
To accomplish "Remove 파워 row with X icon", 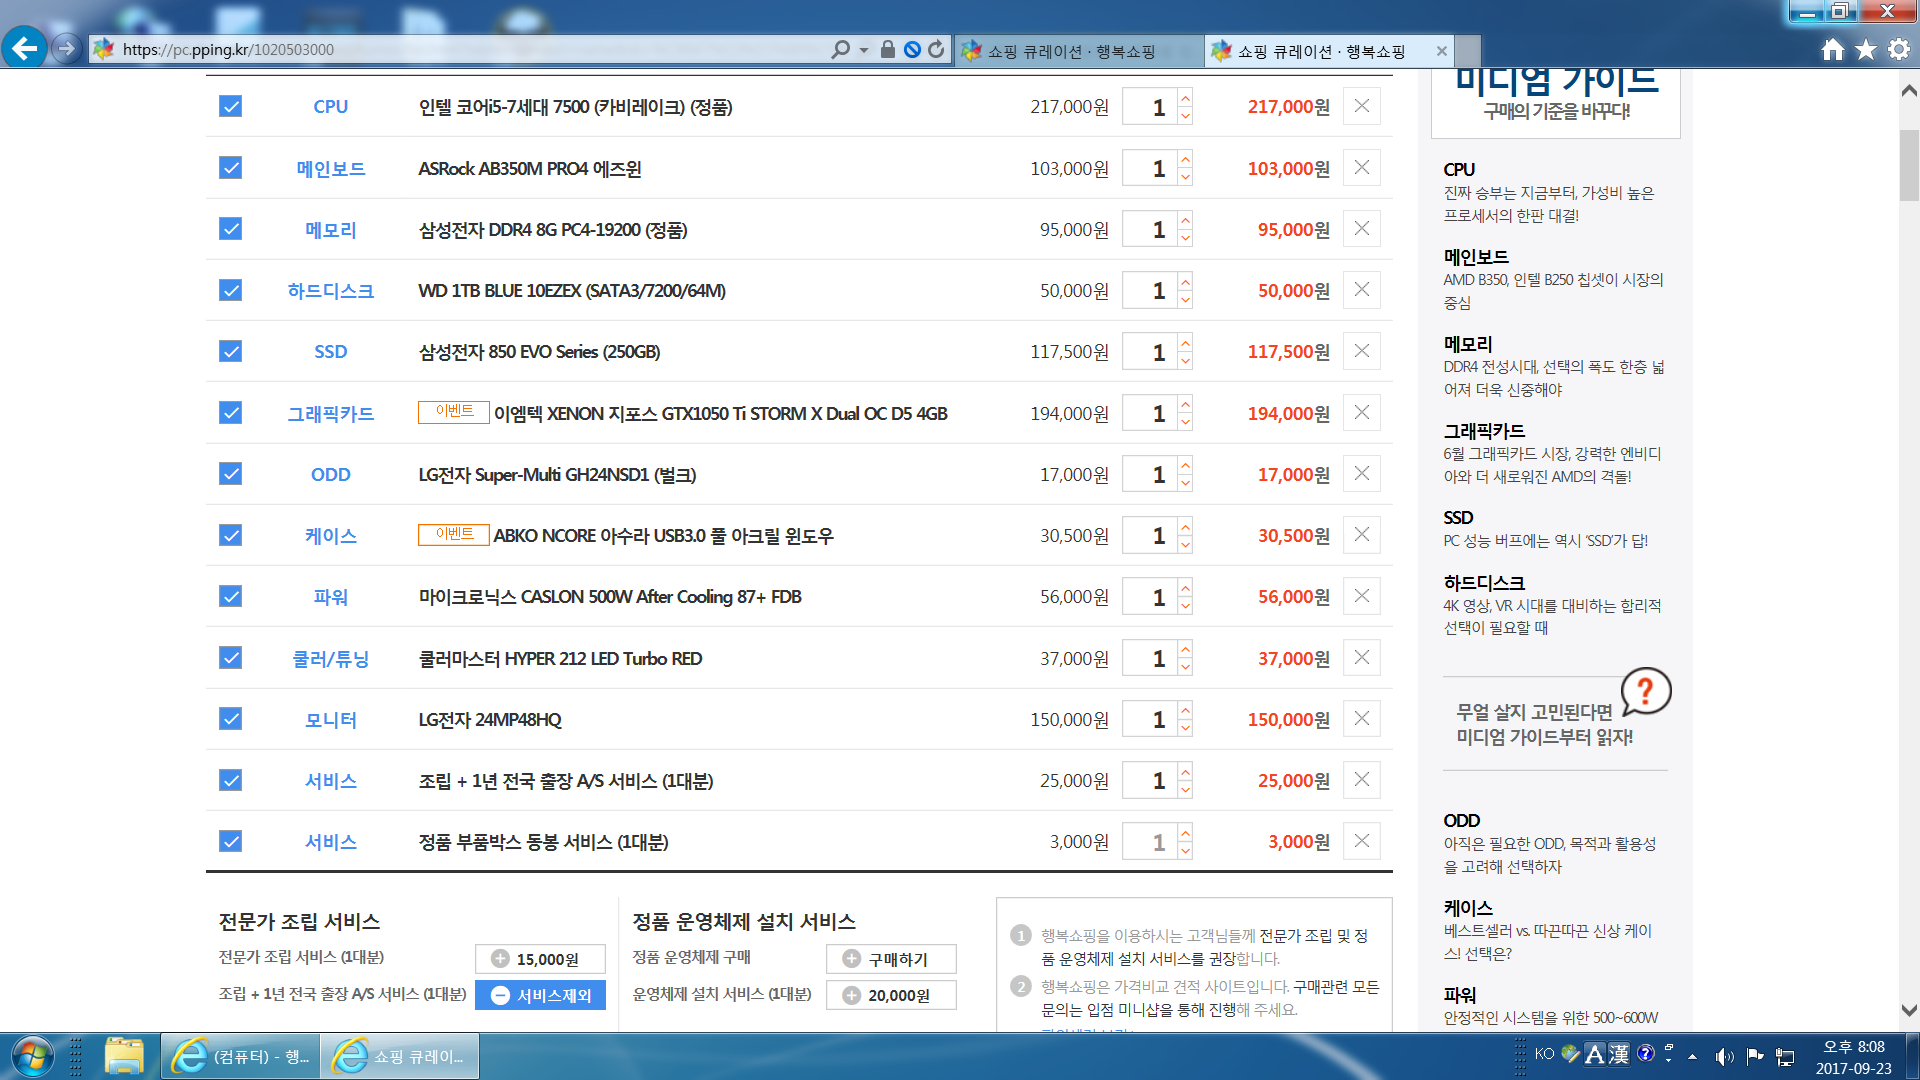I will [x=1362, y=596].
